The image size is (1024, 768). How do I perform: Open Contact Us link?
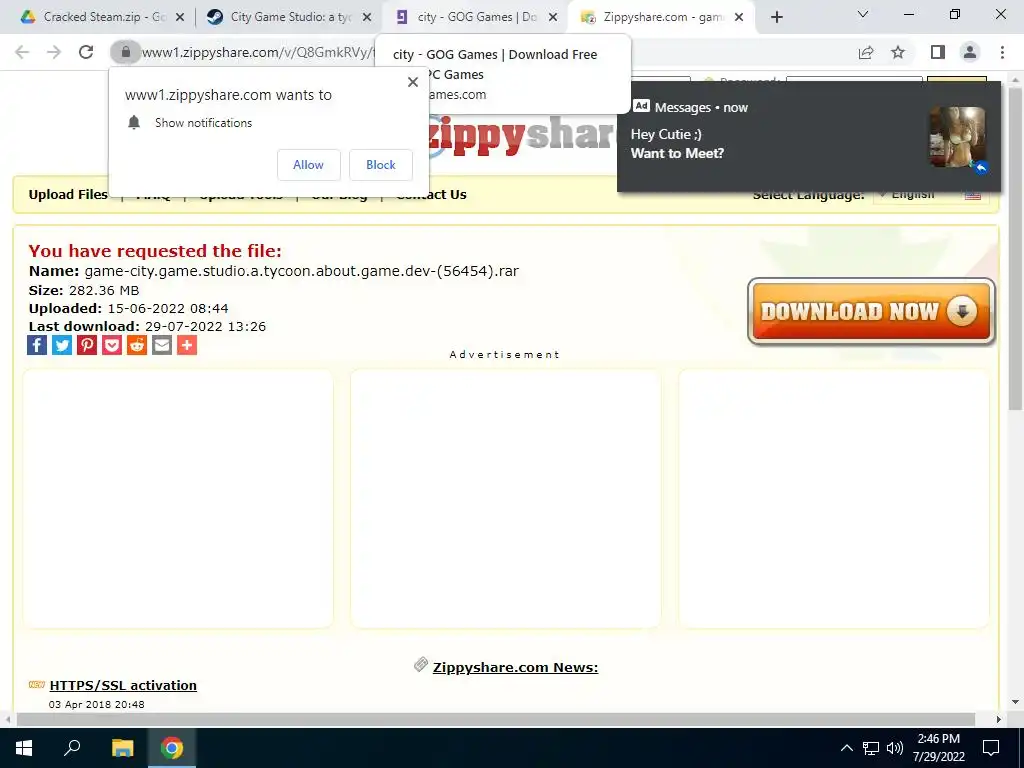432,195
